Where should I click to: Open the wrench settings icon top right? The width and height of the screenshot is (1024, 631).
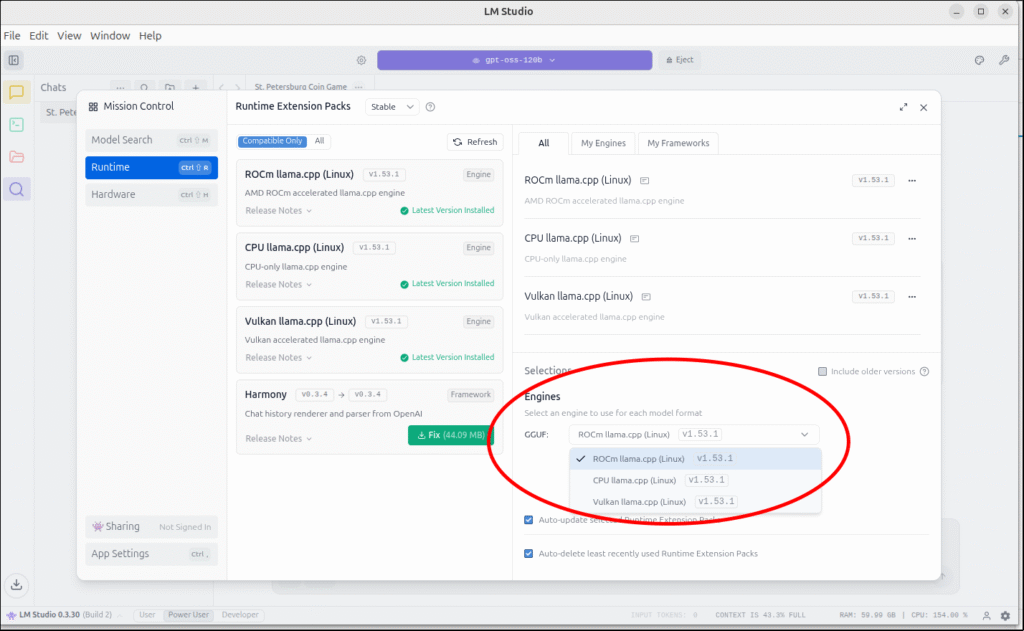(x=1004, y=60)
